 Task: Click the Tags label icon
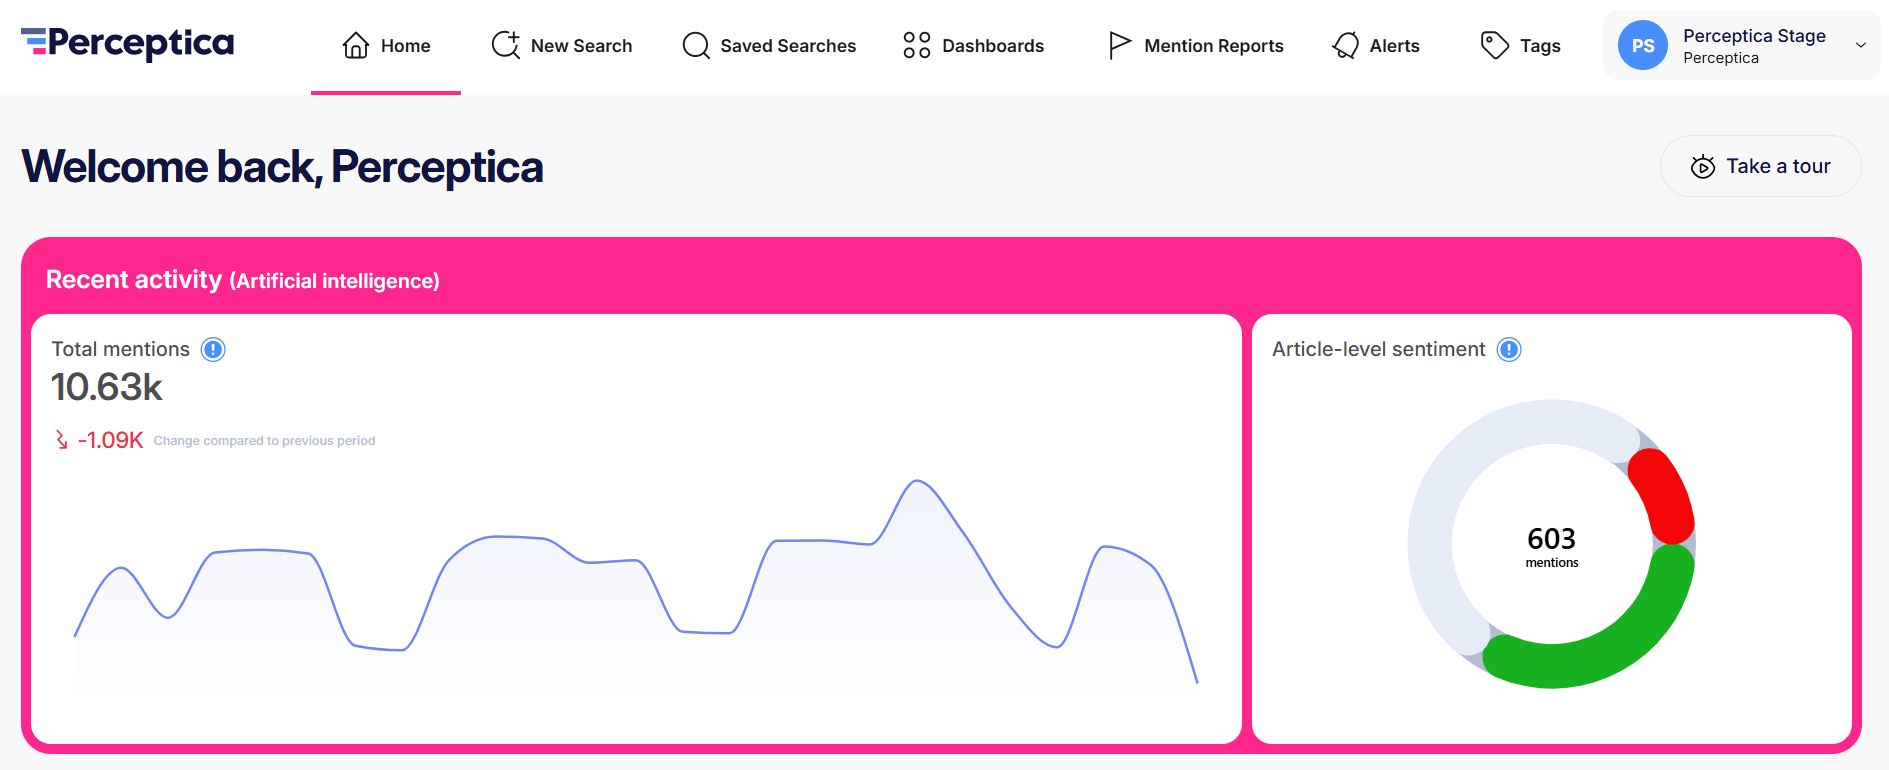pyautogui.click(x=1494, y=45)
